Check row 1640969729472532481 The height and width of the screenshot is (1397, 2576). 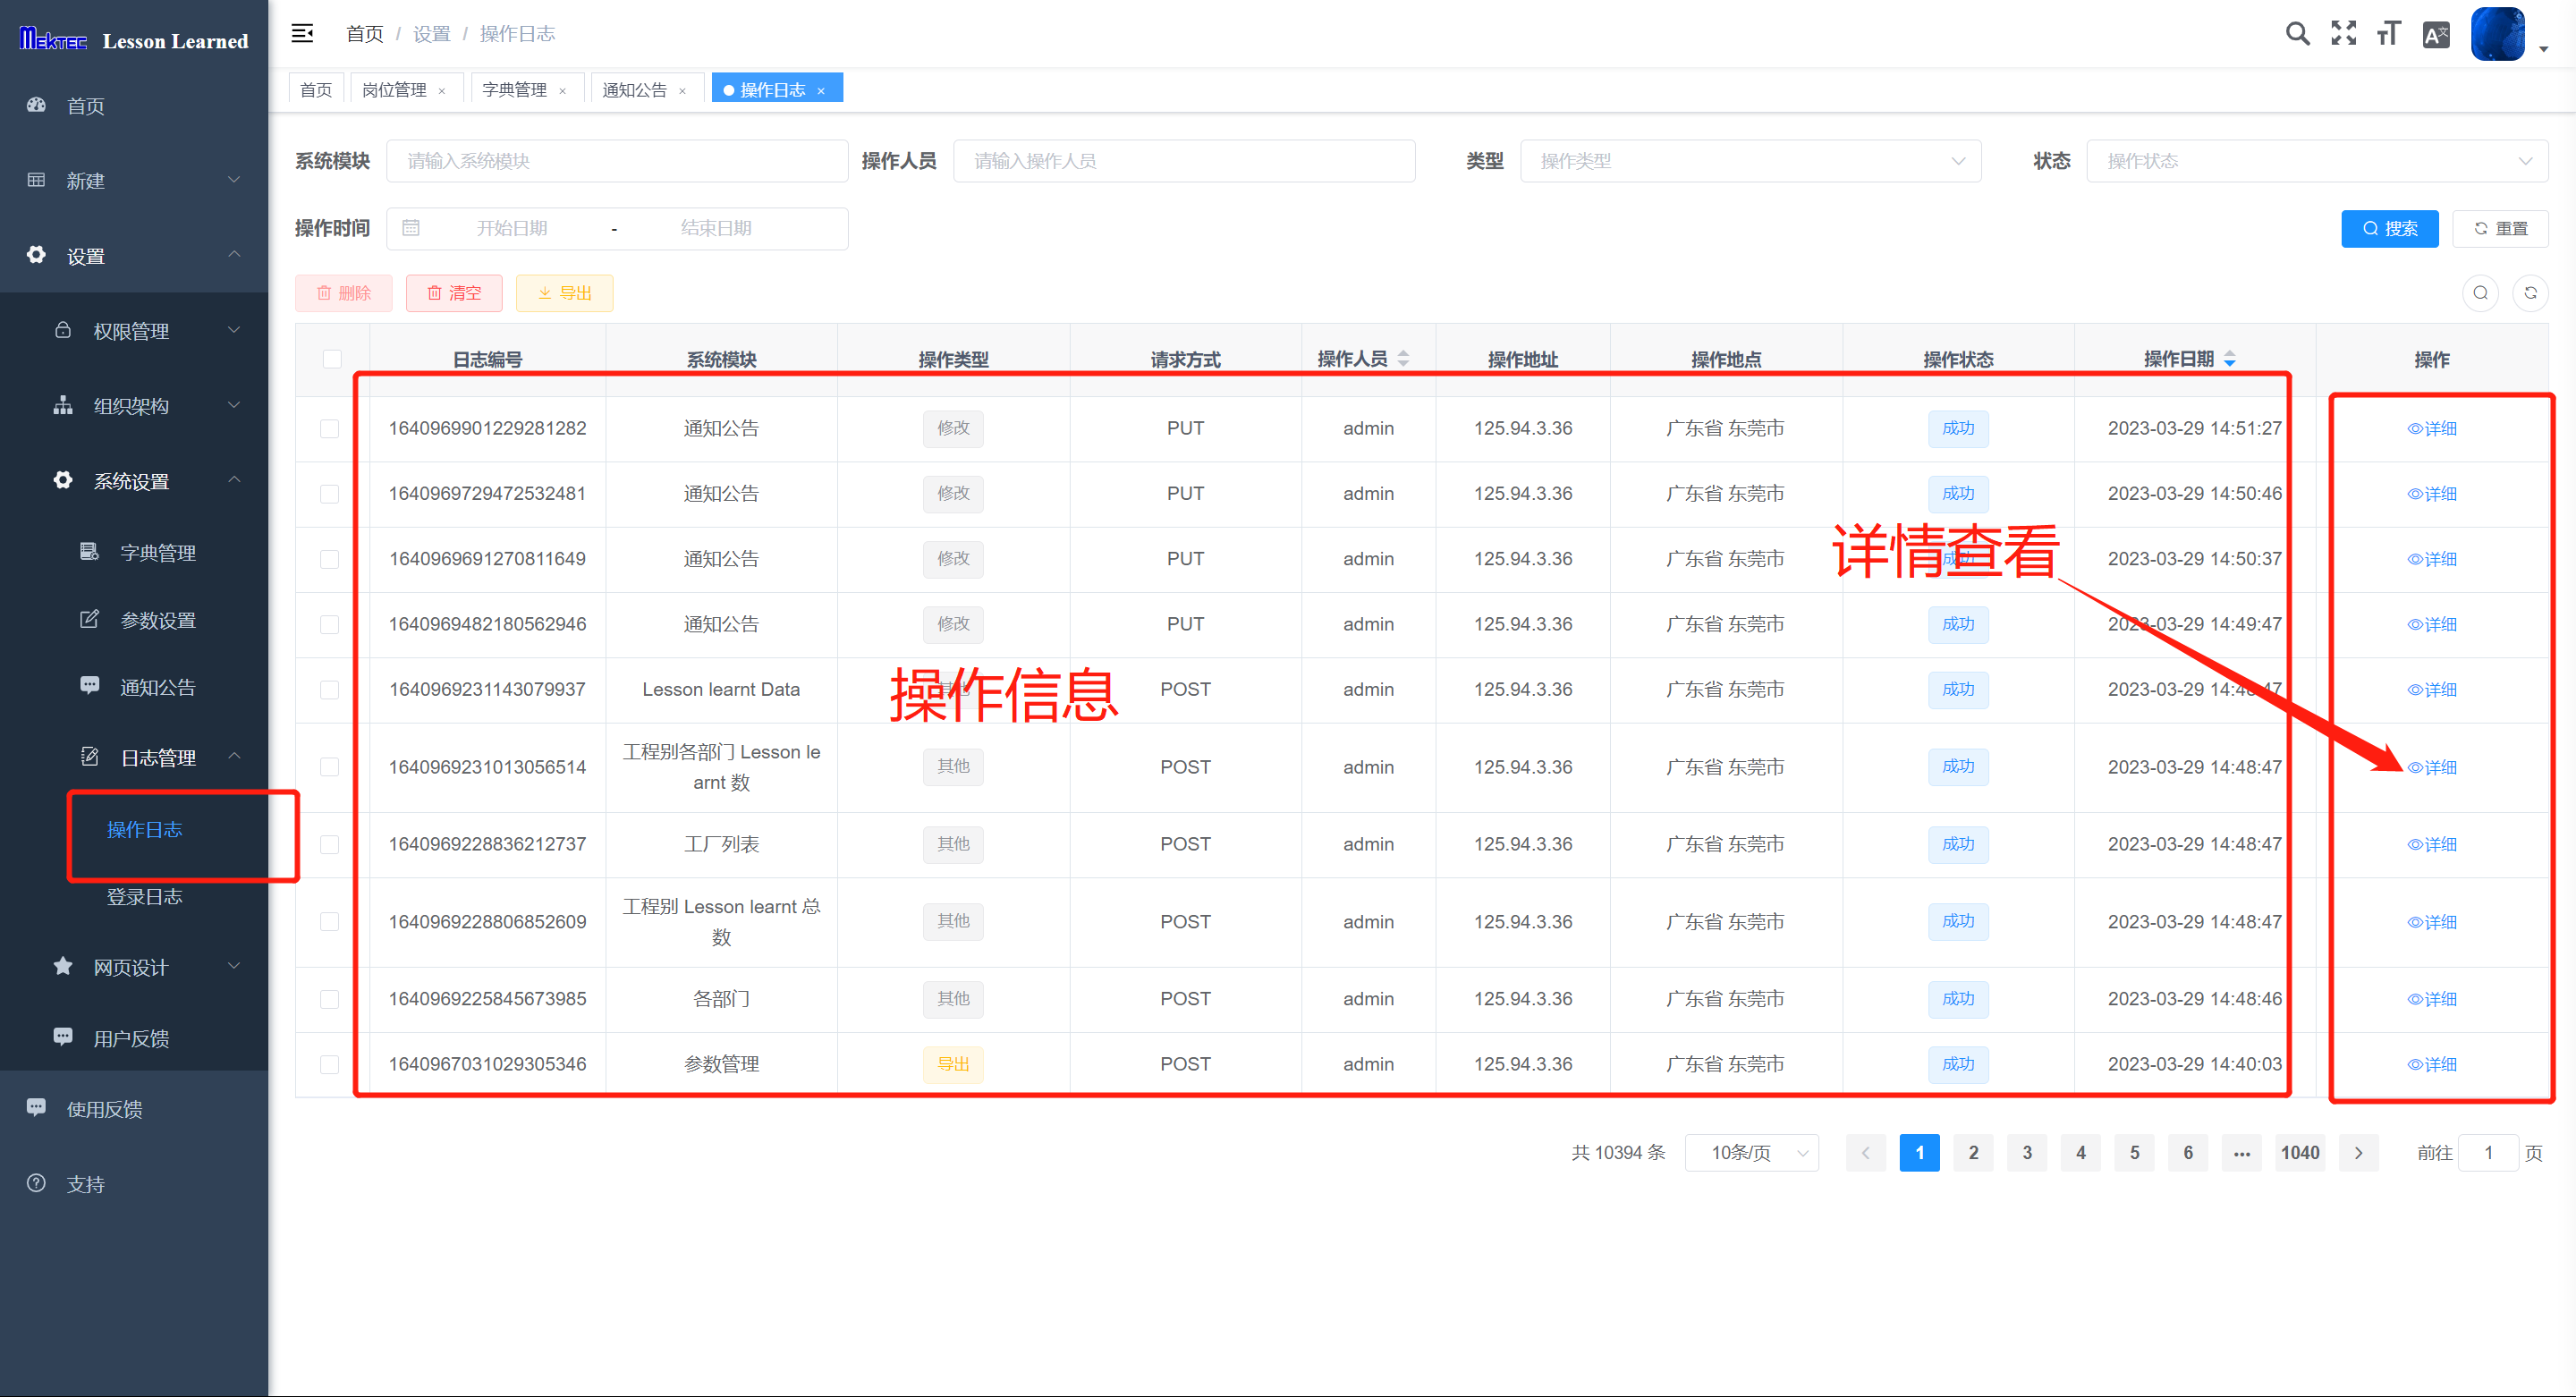pos(329,494)
